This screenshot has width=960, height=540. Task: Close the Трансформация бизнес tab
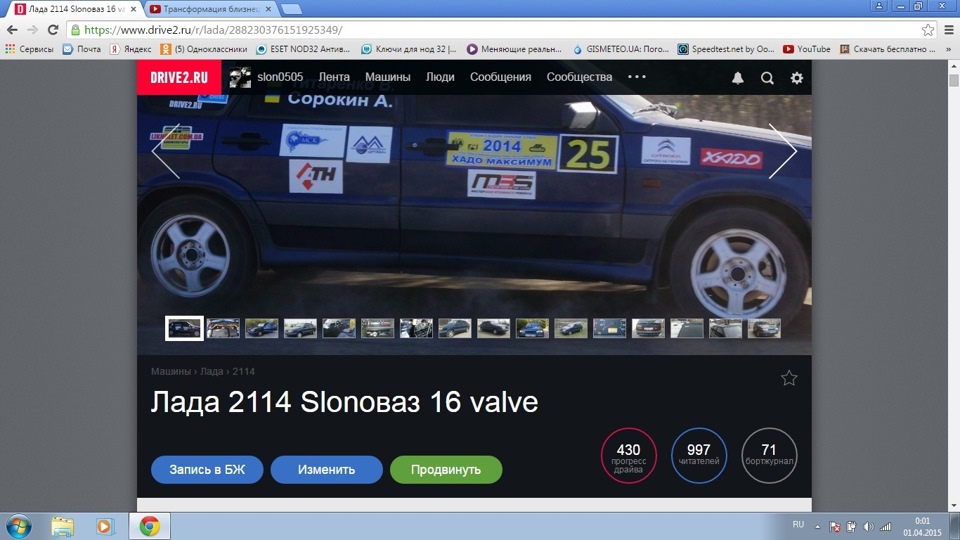(268, 9)
